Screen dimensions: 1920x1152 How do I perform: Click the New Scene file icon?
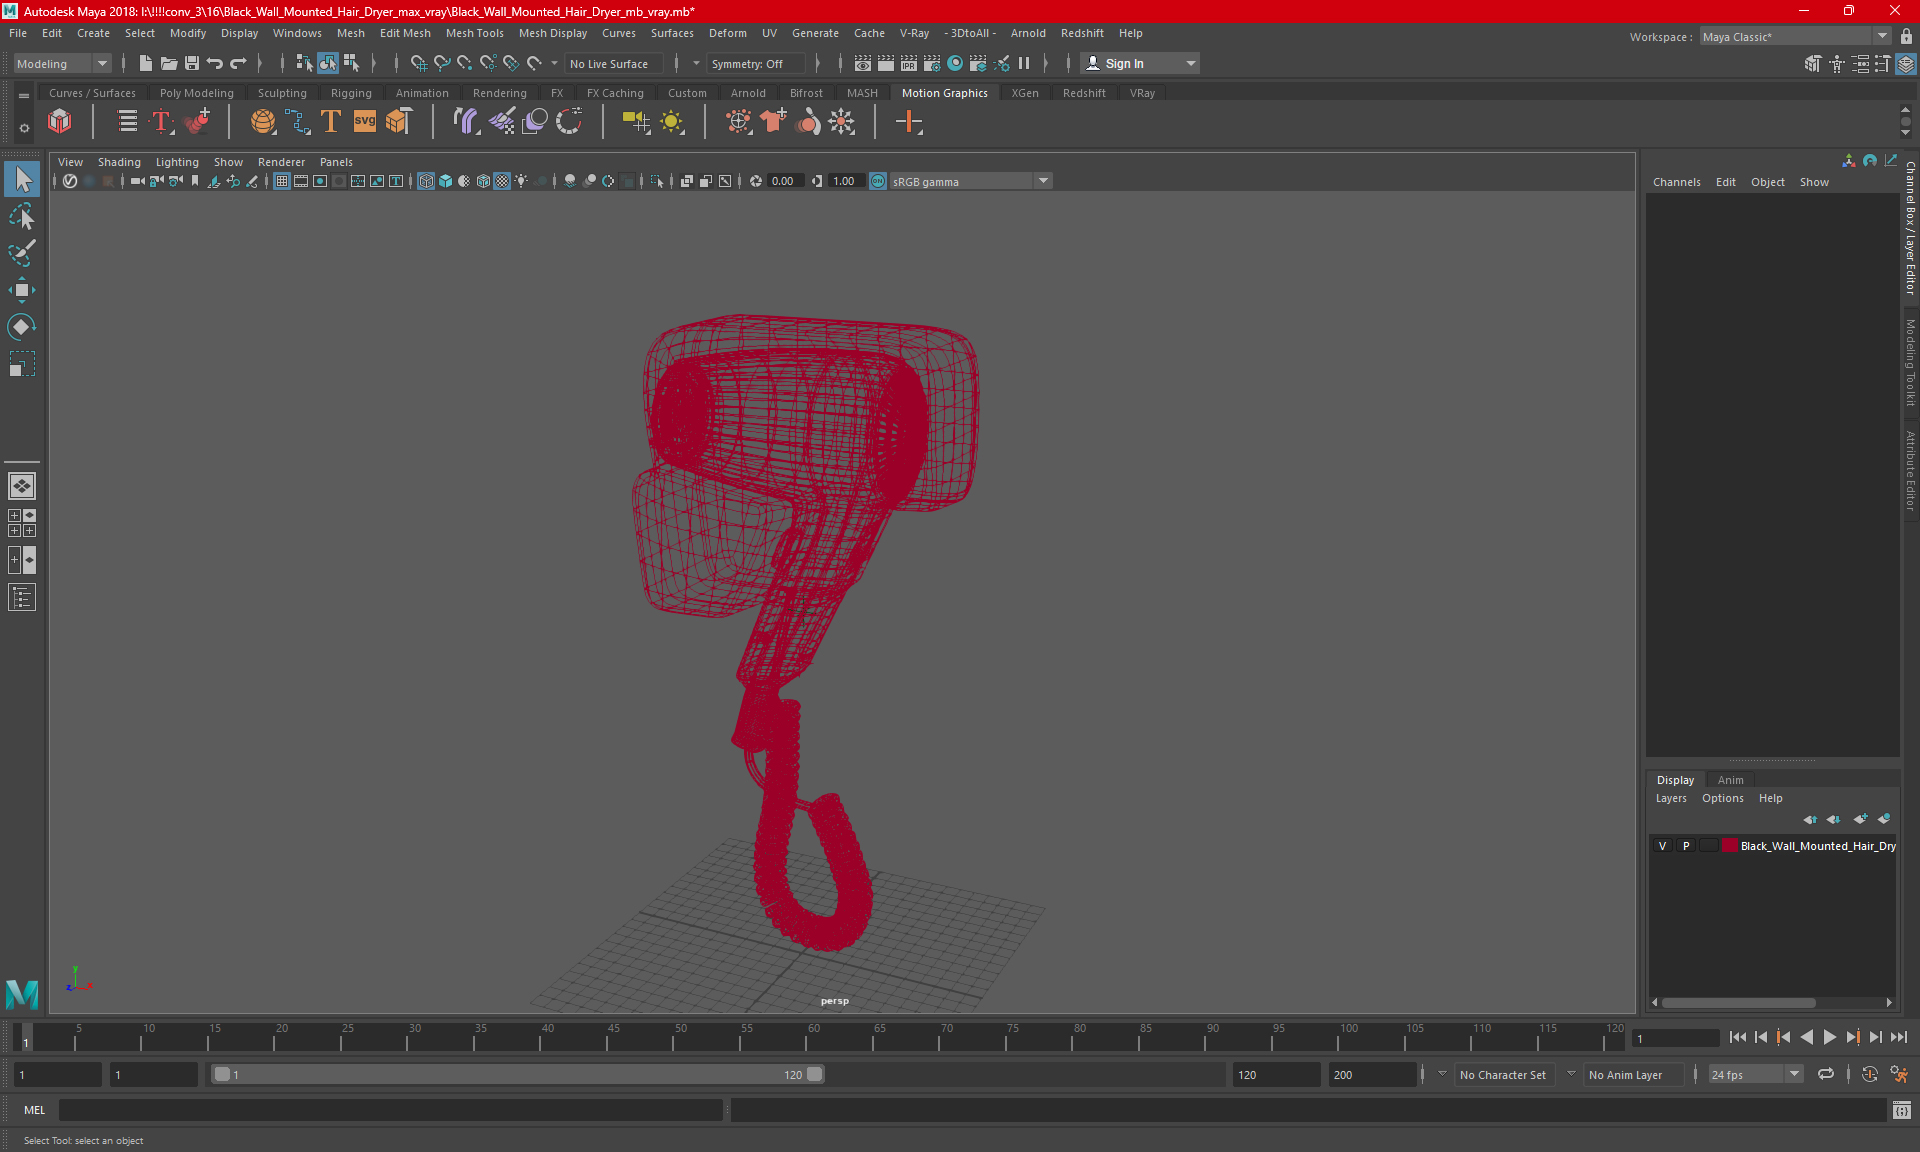pyautogui.click(x=146, y=63)
